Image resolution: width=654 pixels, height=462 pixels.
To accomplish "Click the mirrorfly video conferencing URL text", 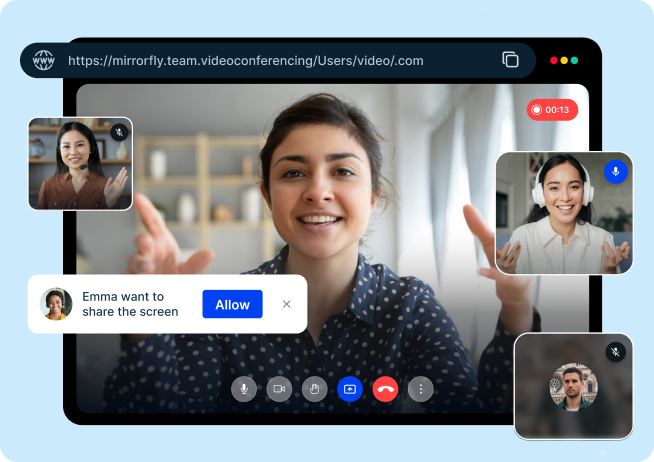I will (246, 61).
